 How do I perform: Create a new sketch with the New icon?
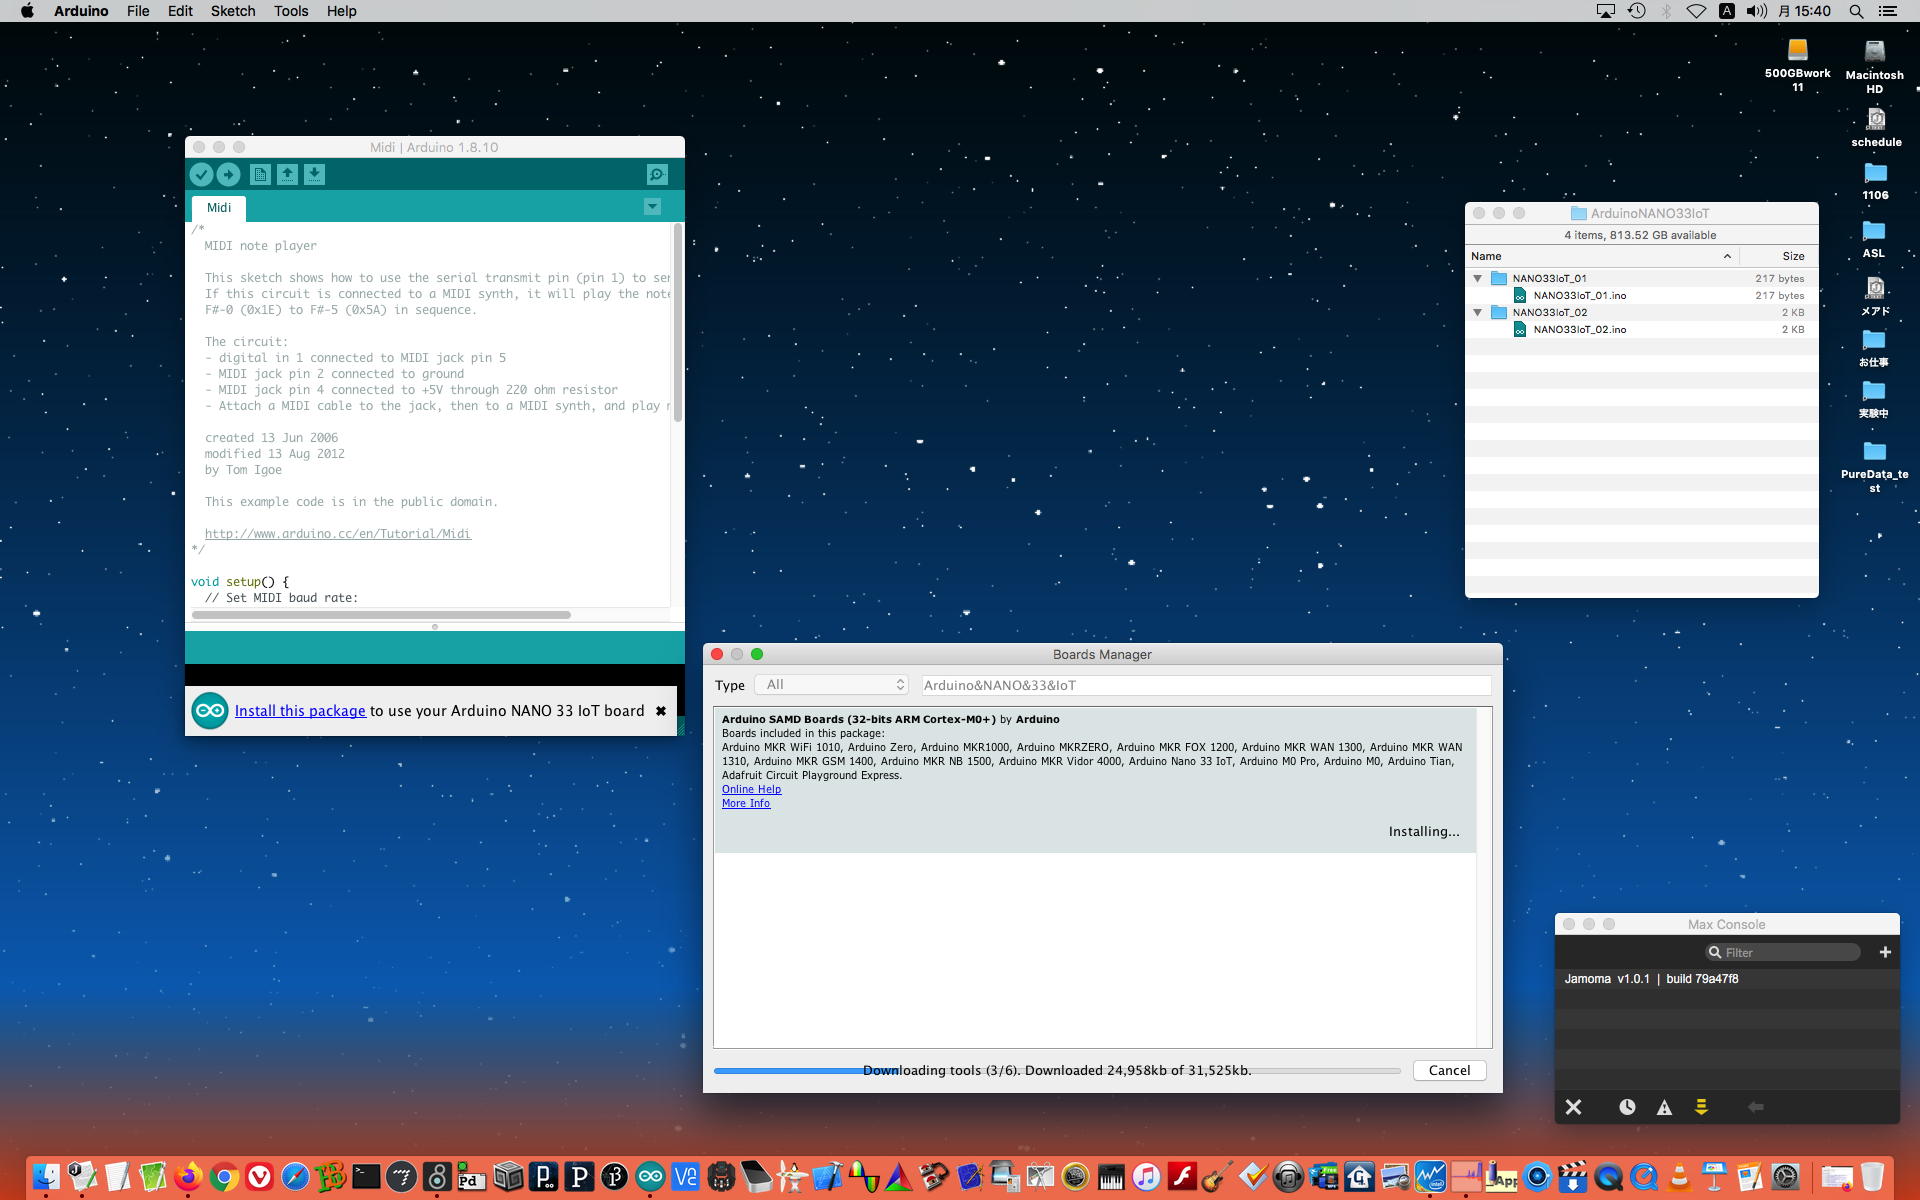click(x=260, y=175)
